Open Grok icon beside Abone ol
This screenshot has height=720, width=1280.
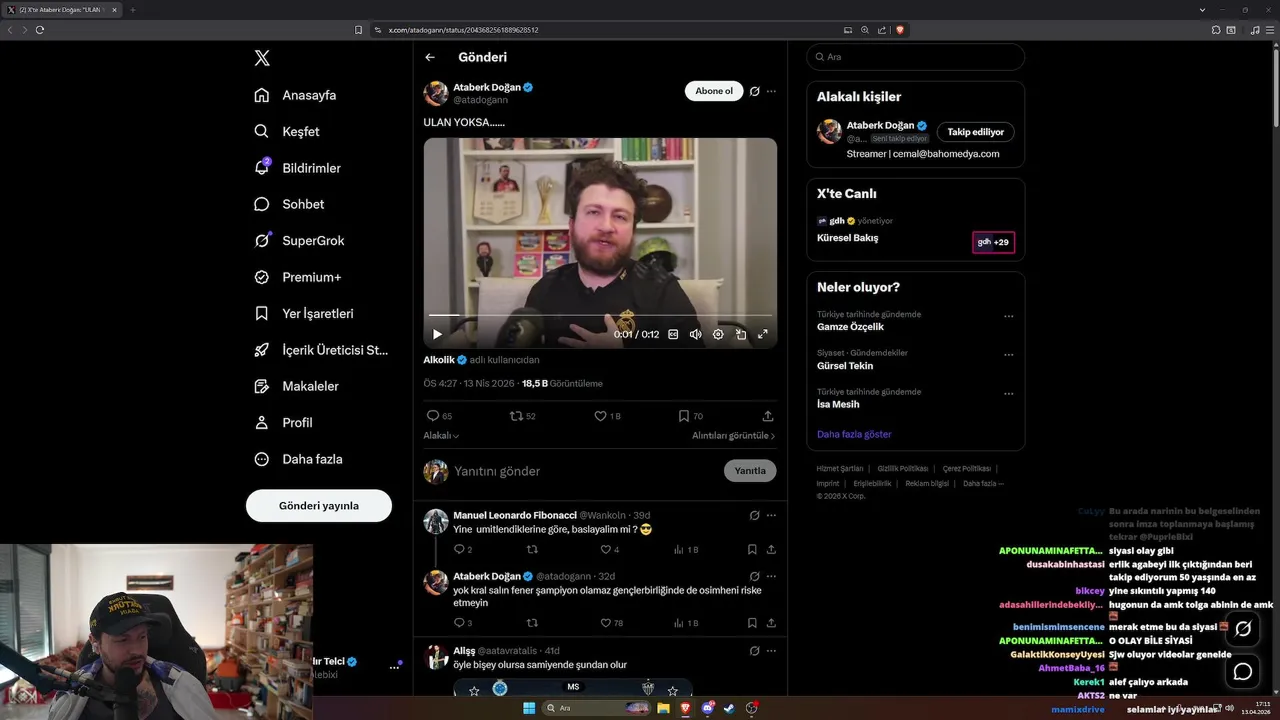(755, 91)
